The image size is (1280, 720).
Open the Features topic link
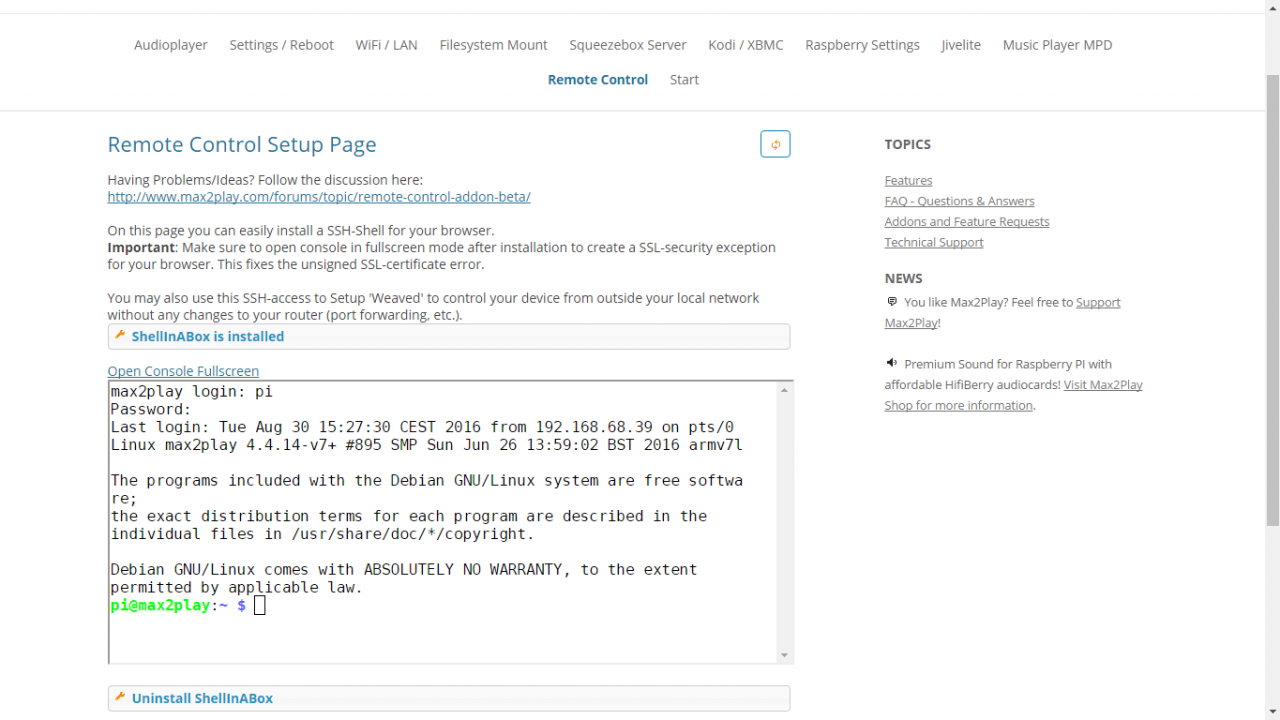(908, 181)
